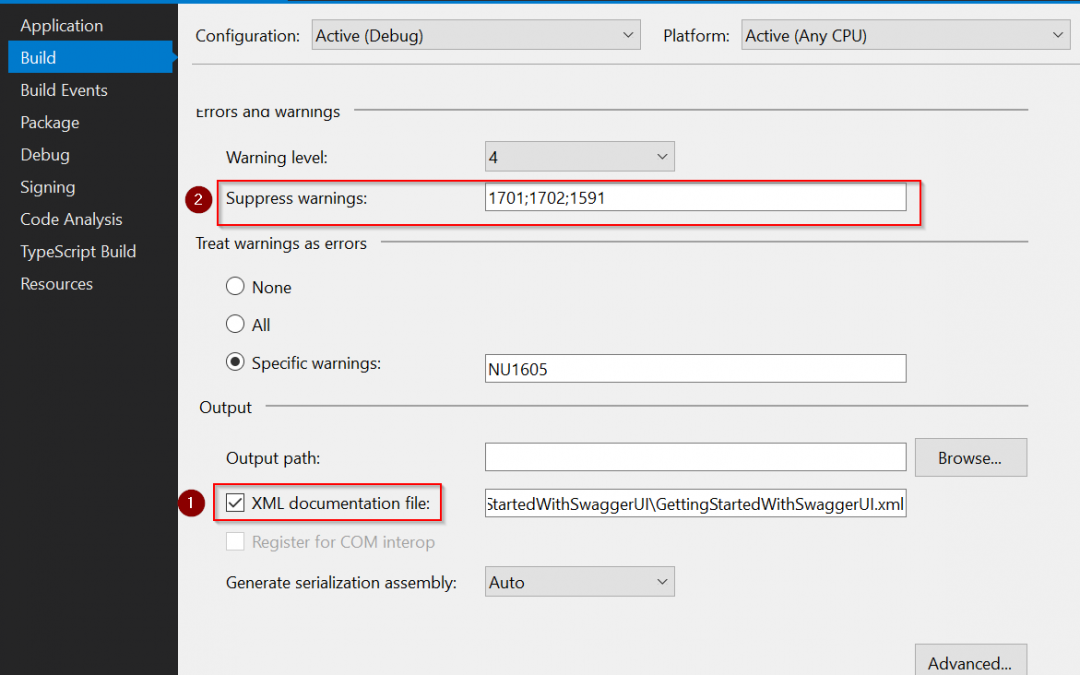This screenshot has height=675, width=1080.
Task: Go to the Signing tab
Action: pos(48,187)
